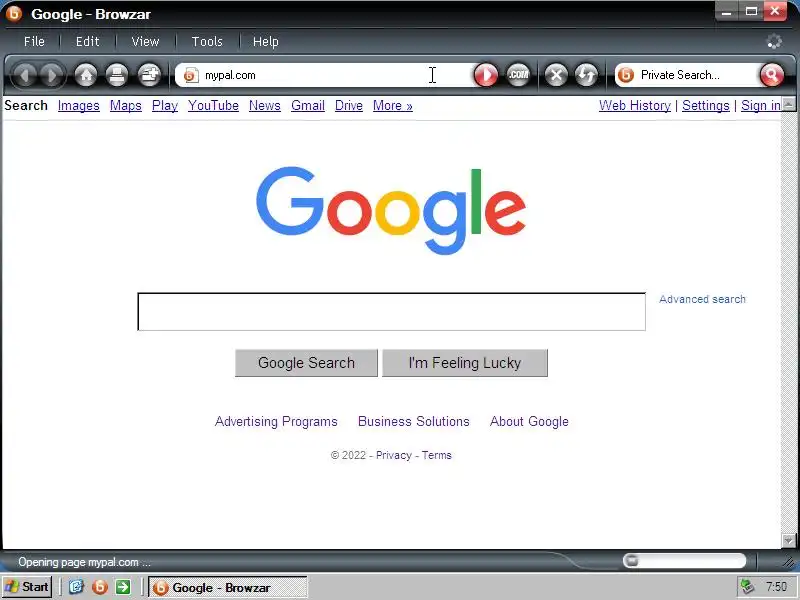Expand the More » link
Screen dimensions: 800x600
[393, 106]
